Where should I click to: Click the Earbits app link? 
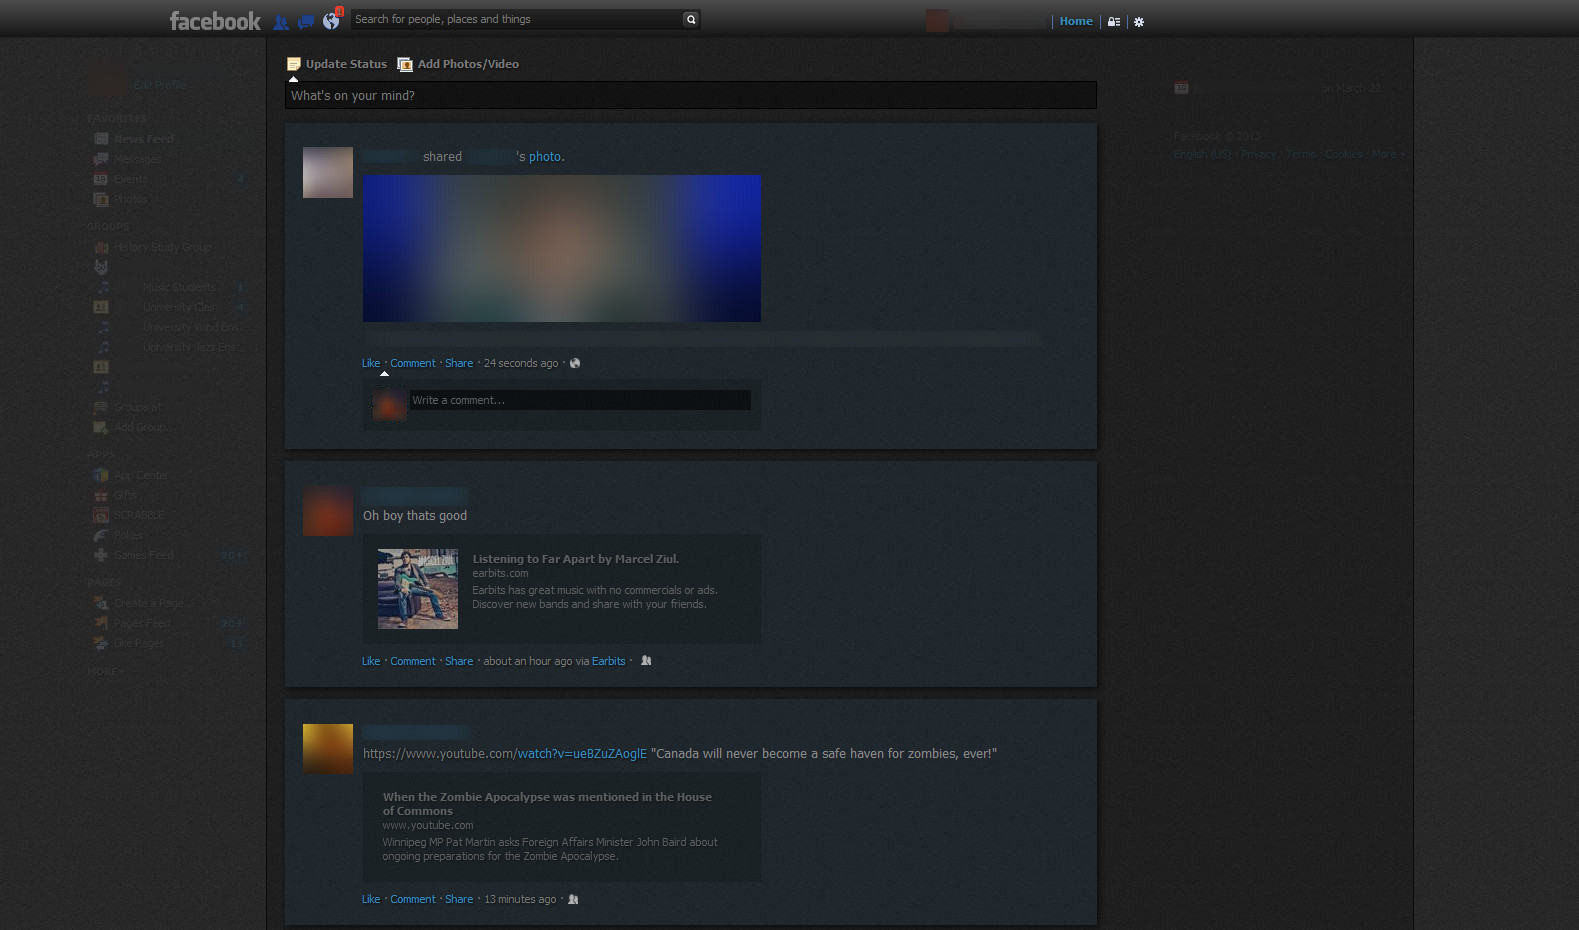pyautogui.click(x=608, y=662)
